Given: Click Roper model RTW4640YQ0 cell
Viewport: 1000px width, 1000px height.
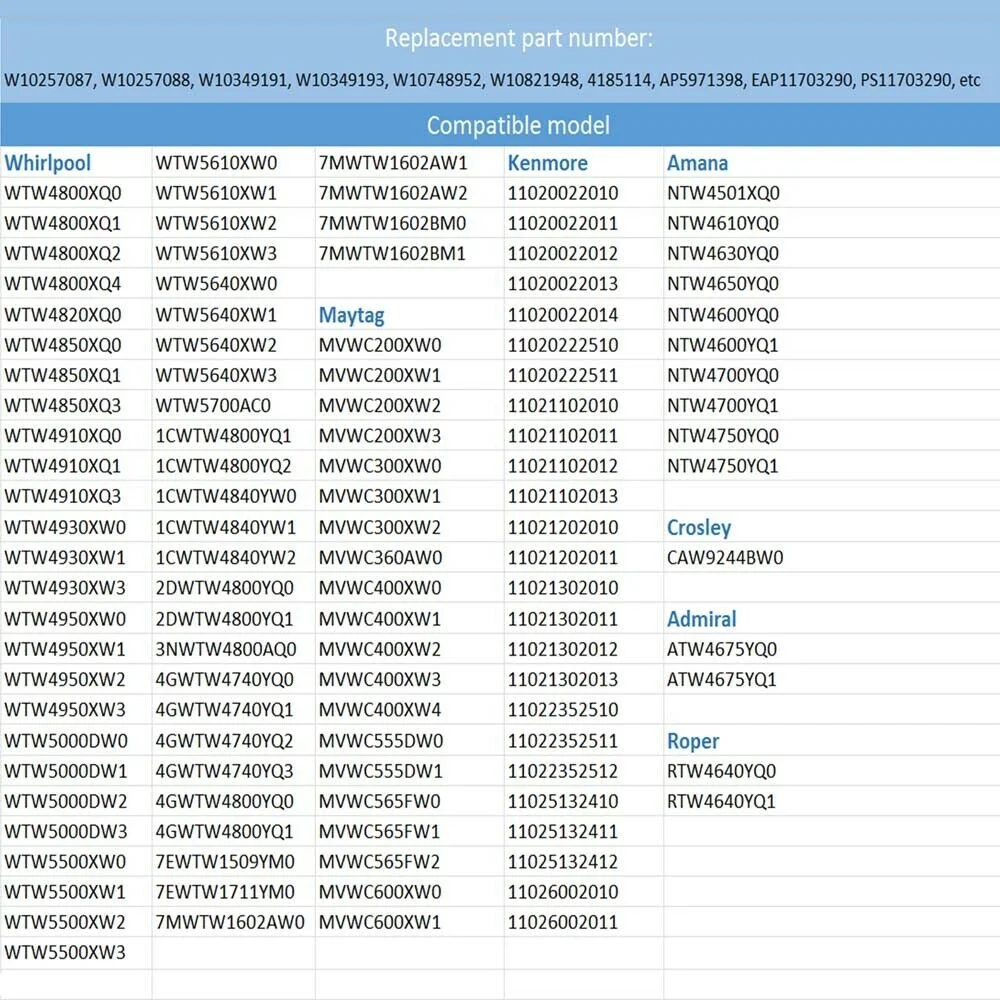Looking at the screenshot, I should tap(722, 771).
